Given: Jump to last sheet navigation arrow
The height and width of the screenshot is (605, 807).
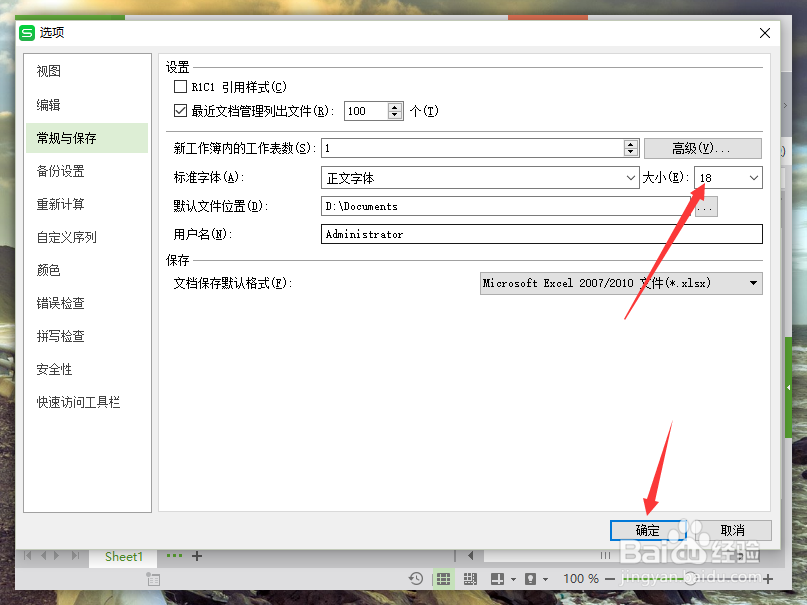Looking at the screenshot, I should tap(76, 556).
